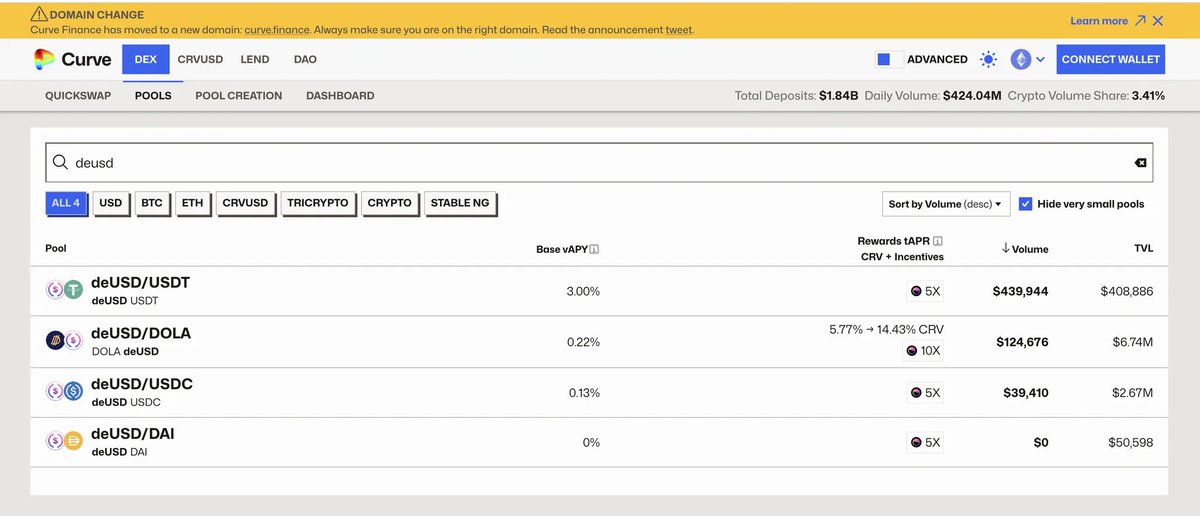Click the Crypto Volume Share 3.41% stat
1200x516 pixels.
1086,96
